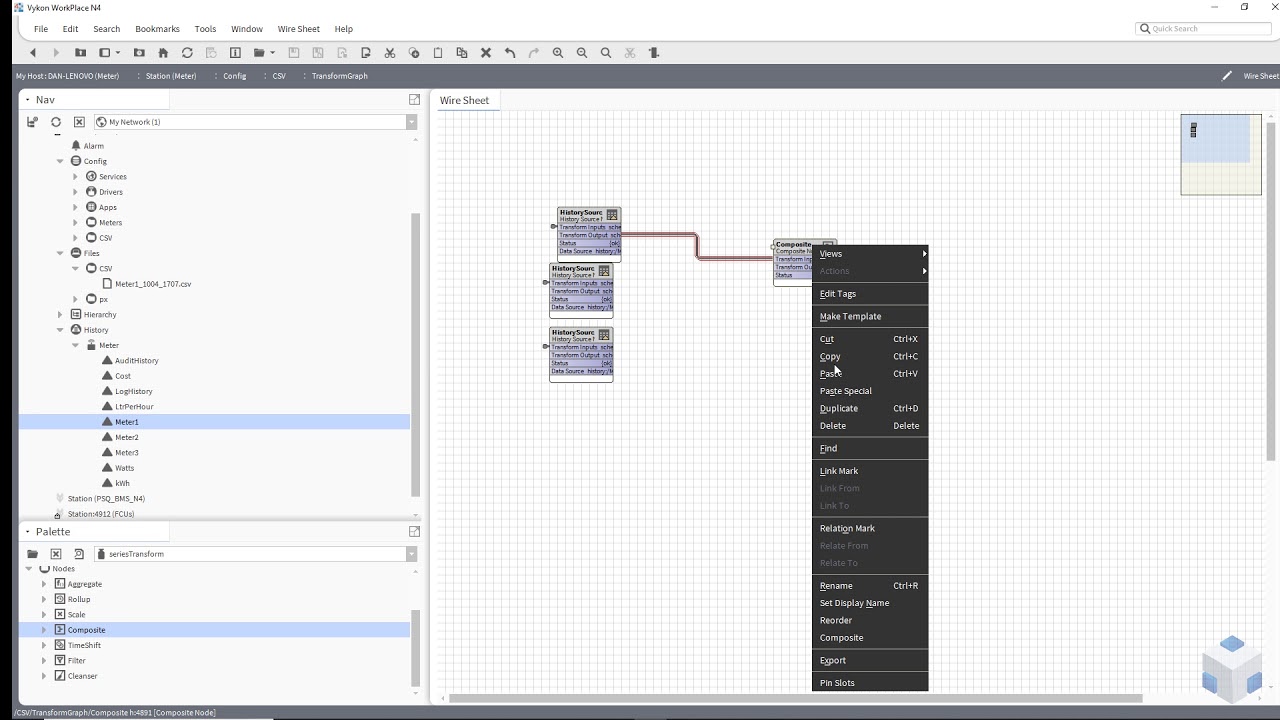Click the Palette open-folder icon

(x=32, y=554)
